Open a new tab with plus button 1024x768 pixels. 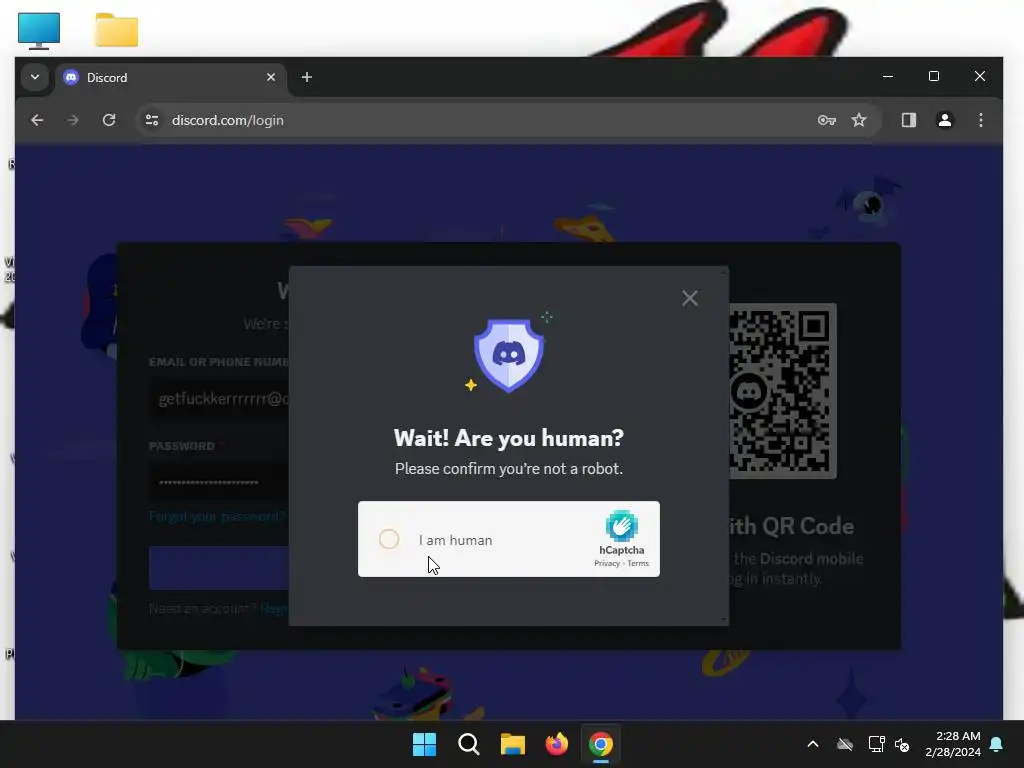[306, 77]
